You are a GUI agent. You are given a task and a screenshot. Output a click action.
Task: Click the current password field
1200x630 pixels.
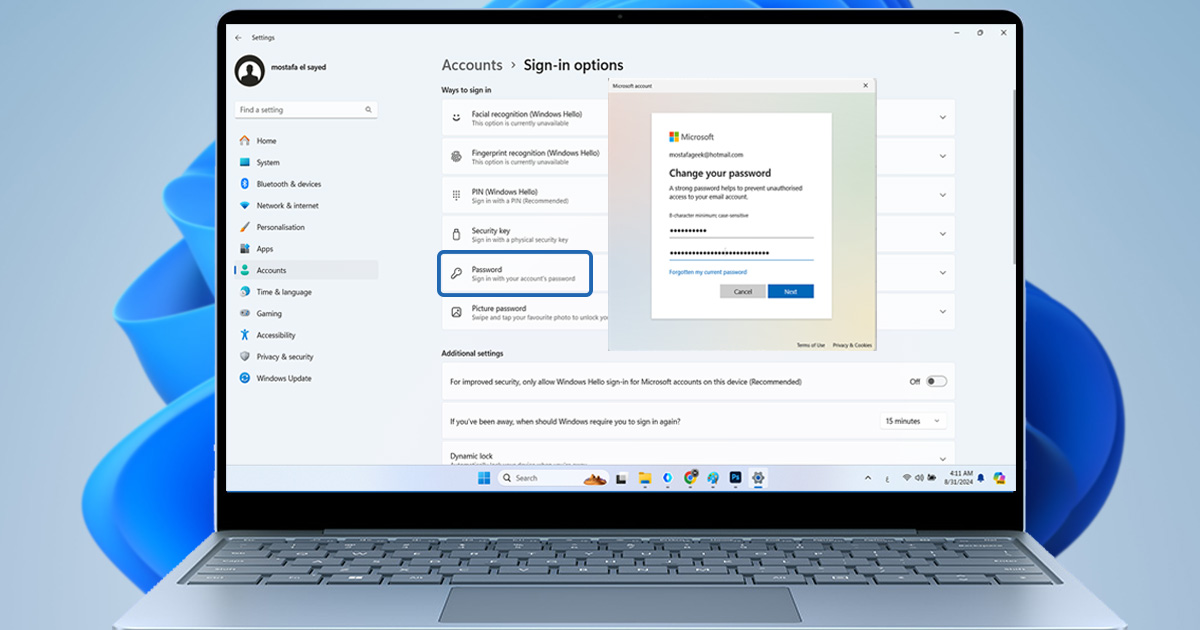point(741,229)
